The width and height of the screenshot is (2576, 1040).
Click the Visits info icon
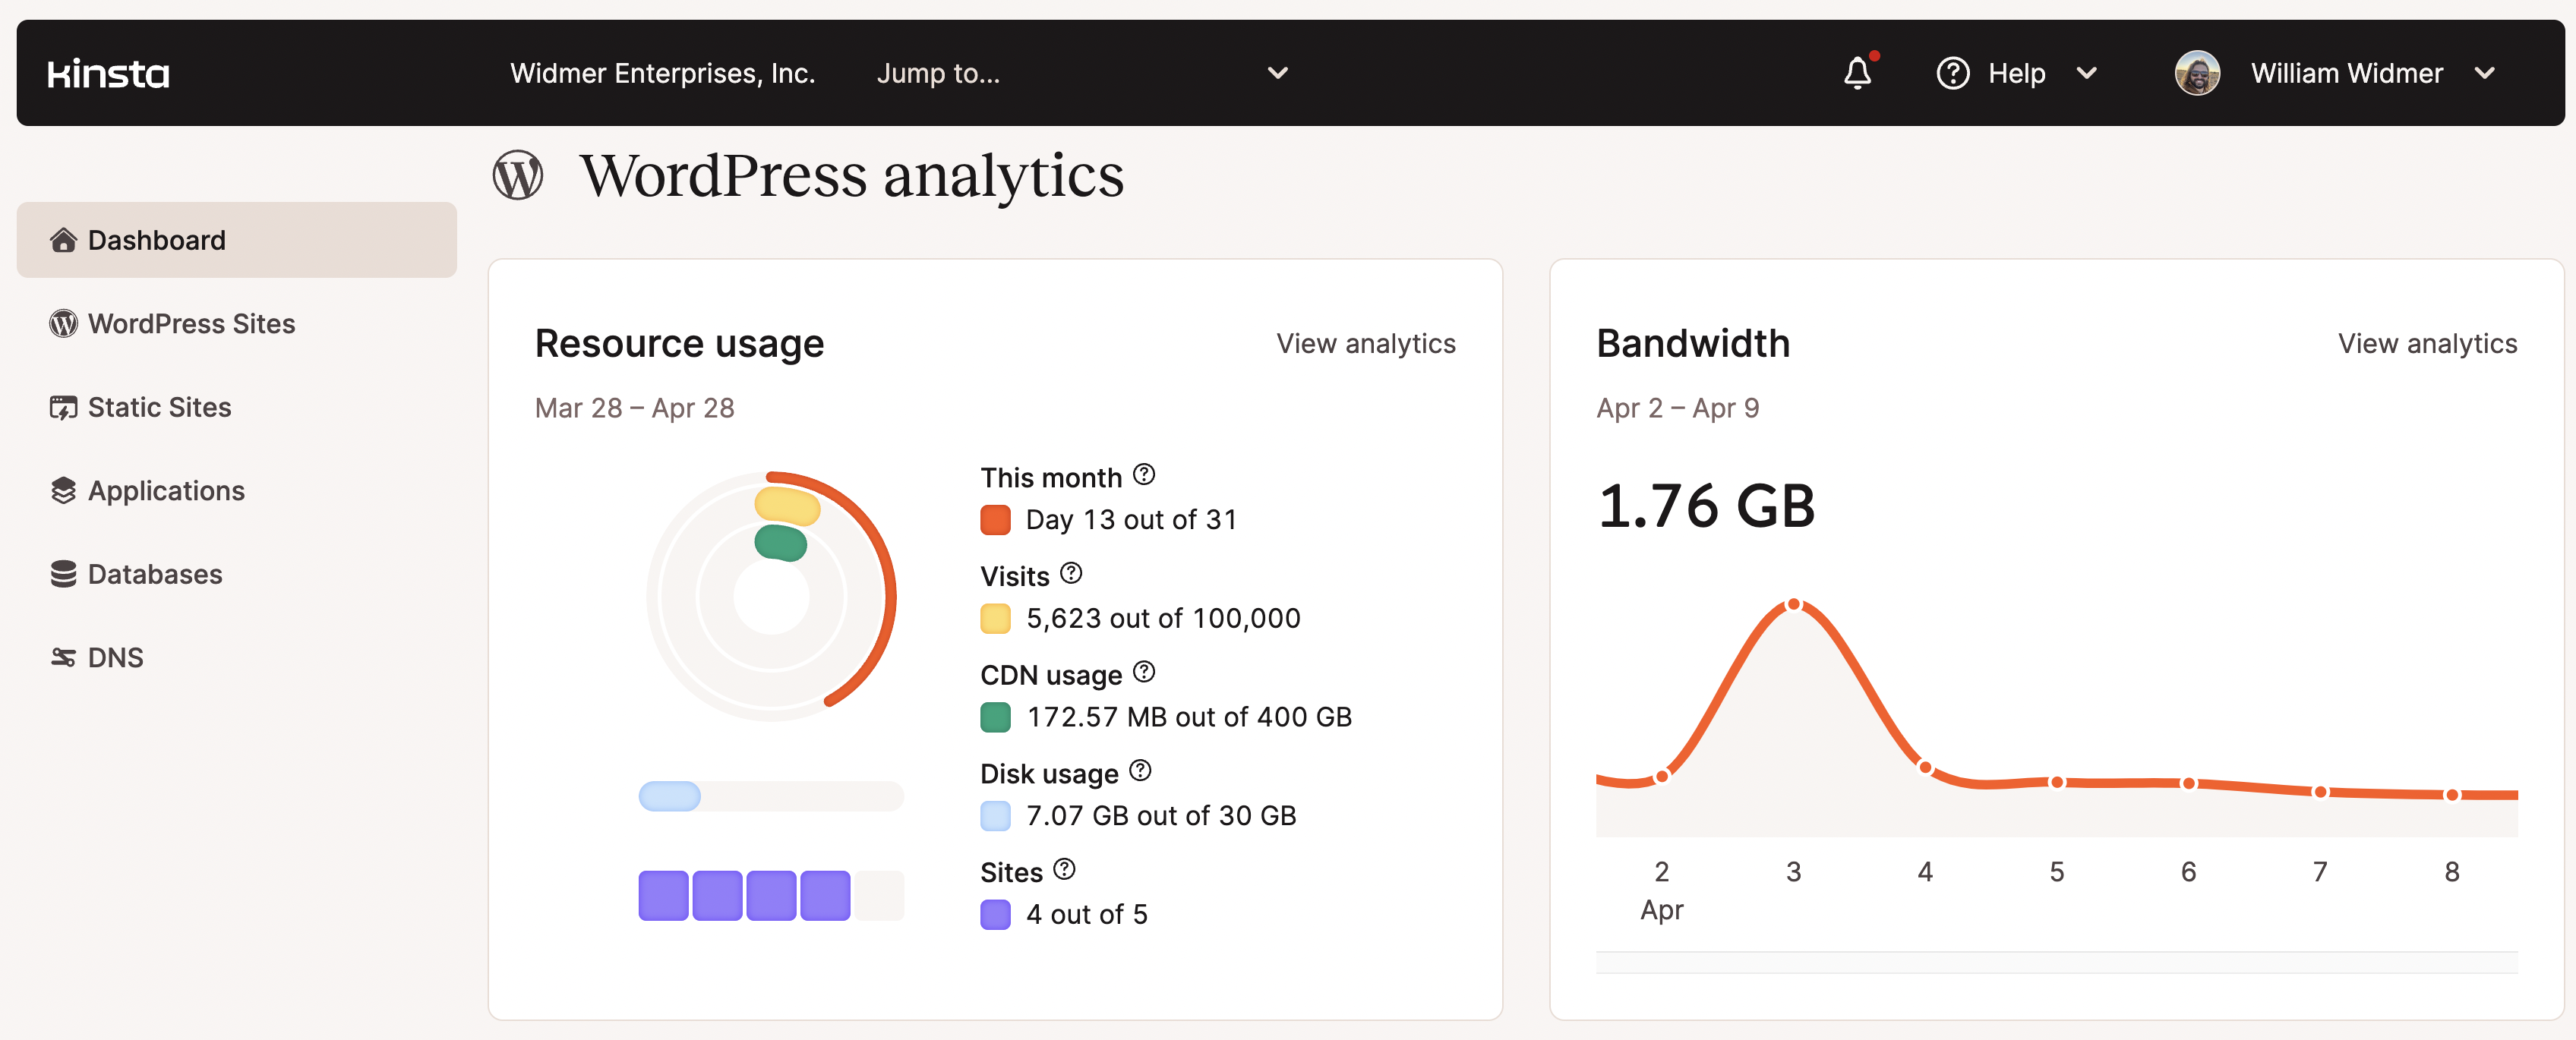pos(1071,573)
